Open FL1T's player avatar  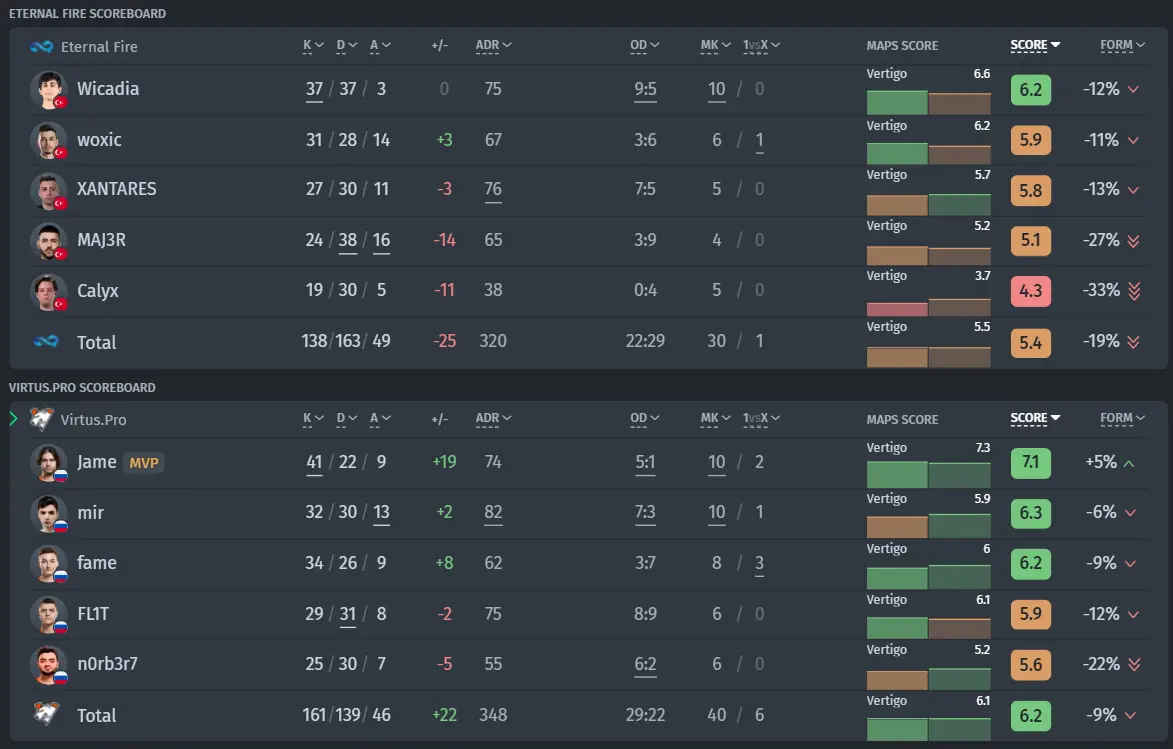[x=49, y=614]
